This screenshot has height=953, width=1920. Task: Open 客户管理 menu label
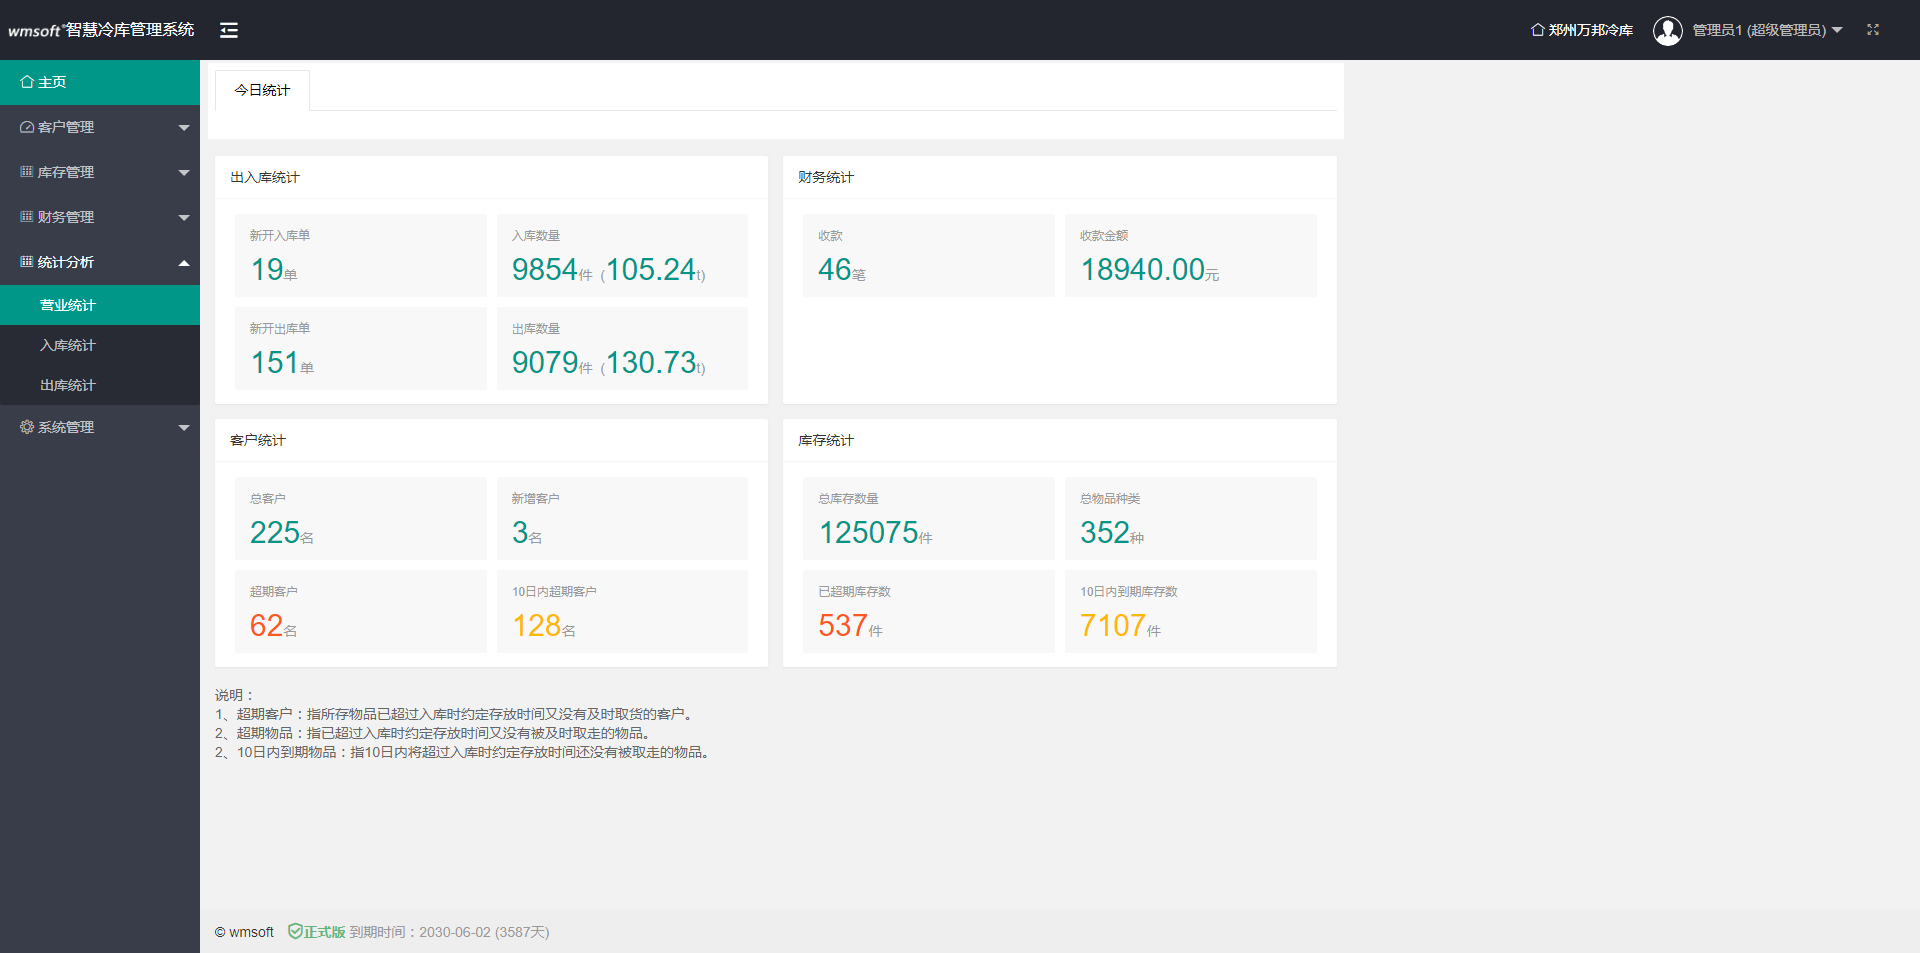pos(66,127)
